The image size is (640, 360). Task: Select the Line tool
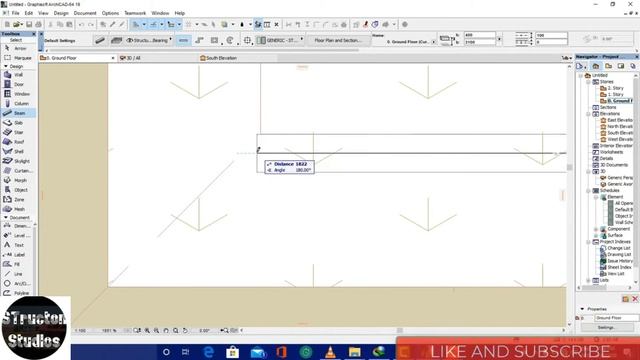click(x=17, y=274)
